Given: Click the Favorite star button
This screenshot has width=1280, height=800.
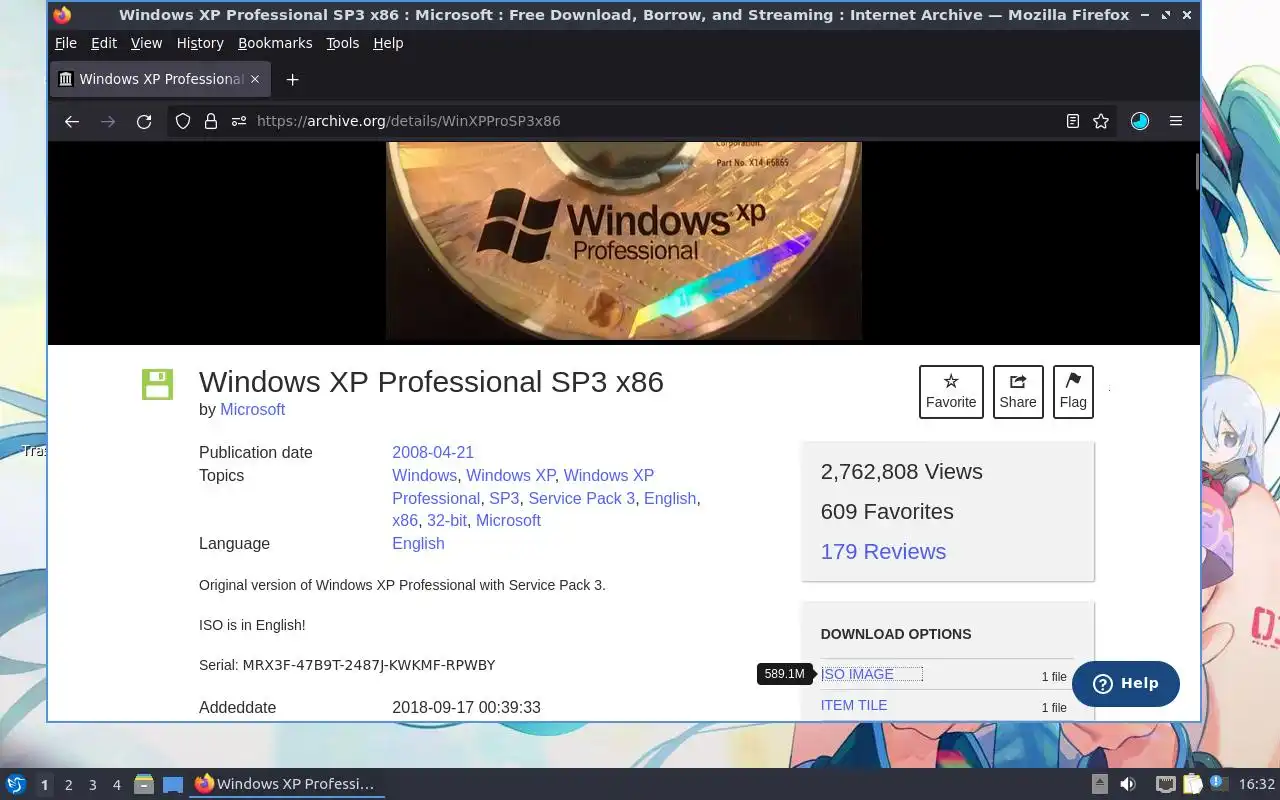Looking at the screenshot, I should [x=951, y=391].
